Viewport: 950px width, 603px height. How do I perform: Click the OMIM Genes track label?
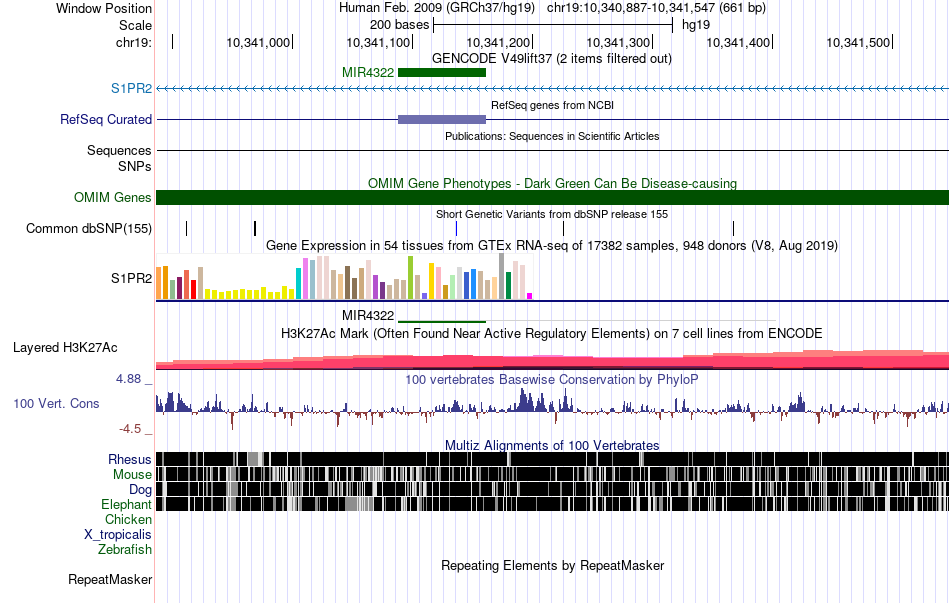[x=113, y=198]
